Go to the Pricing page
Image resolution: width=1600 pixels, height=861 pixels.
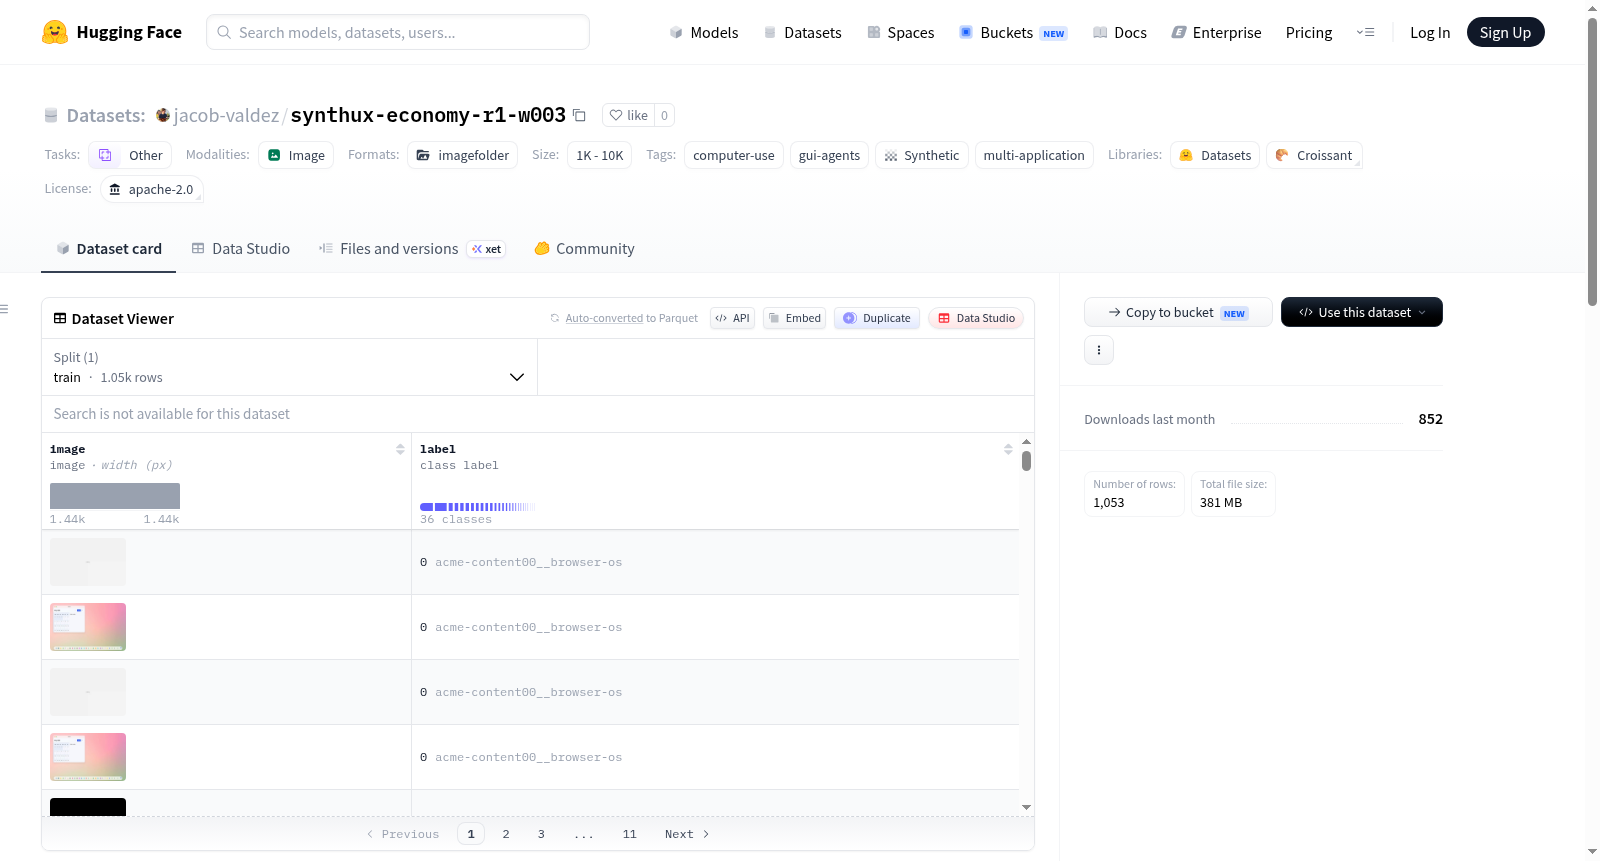pos(1309,32)
